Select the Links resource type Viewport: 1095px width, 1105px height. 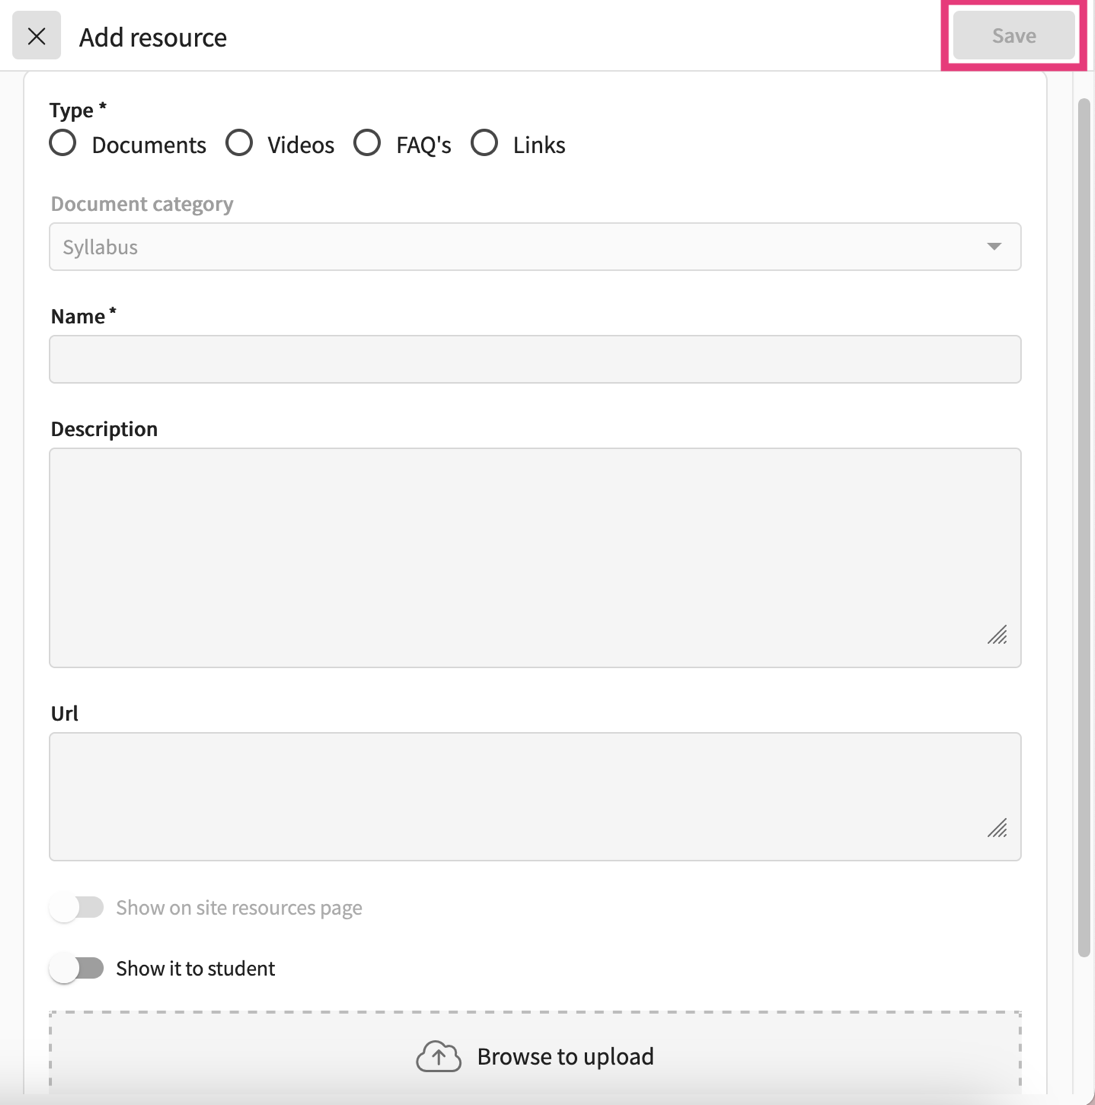(x=485, y=143)
